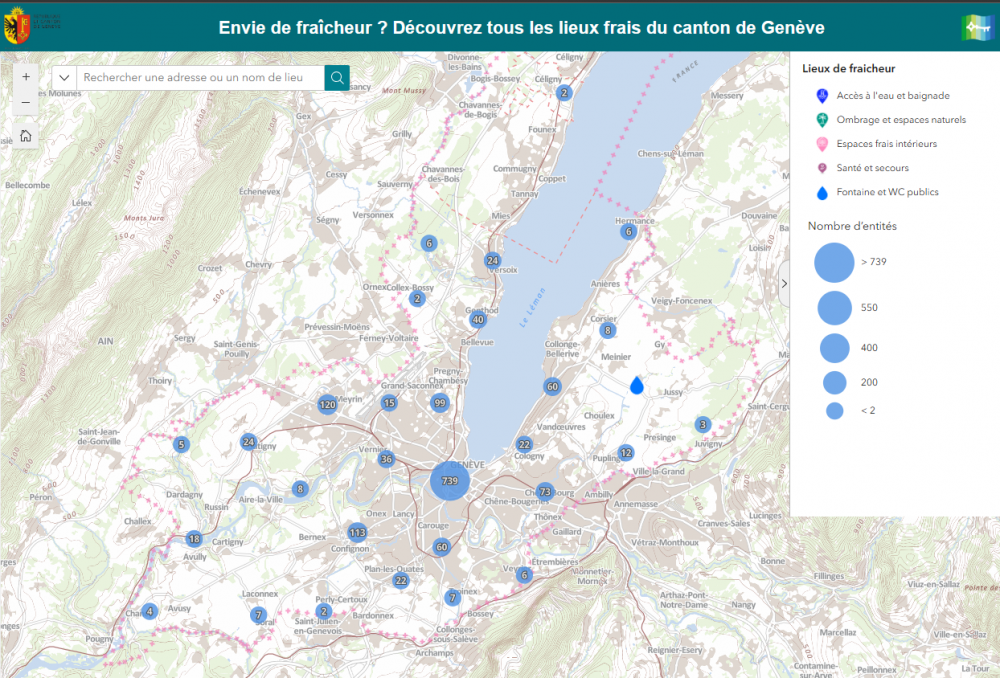Click the '550' legend circle

tap(834, 307)
